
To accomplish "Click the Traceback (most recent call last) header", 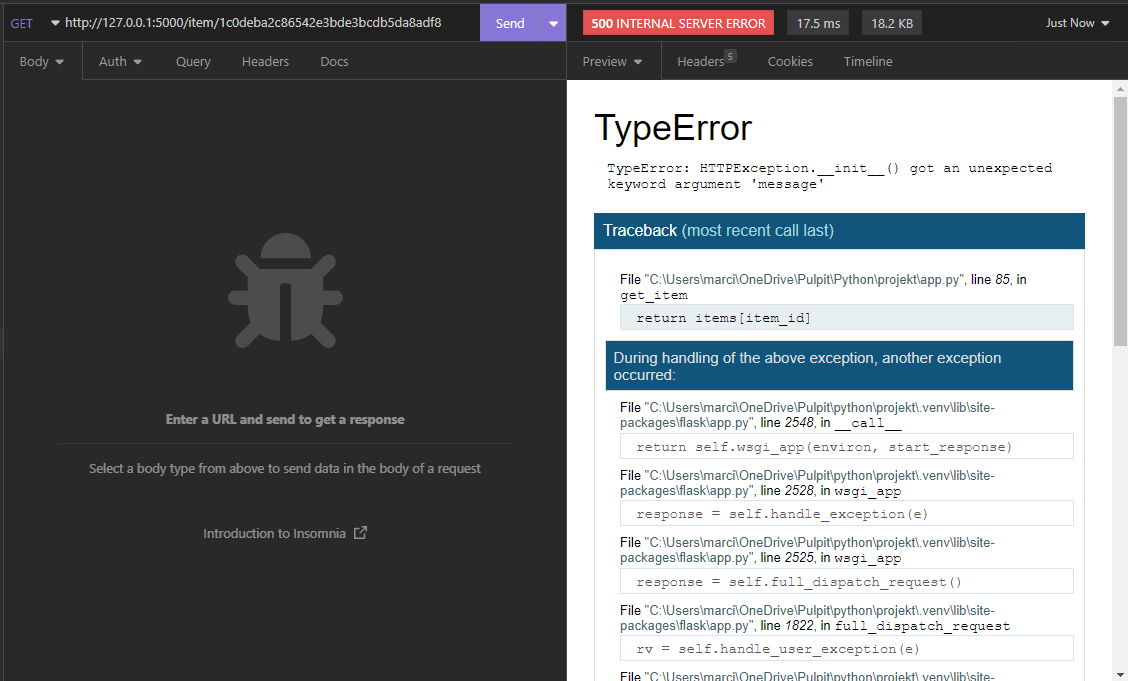I will click(x=839, y=231).
